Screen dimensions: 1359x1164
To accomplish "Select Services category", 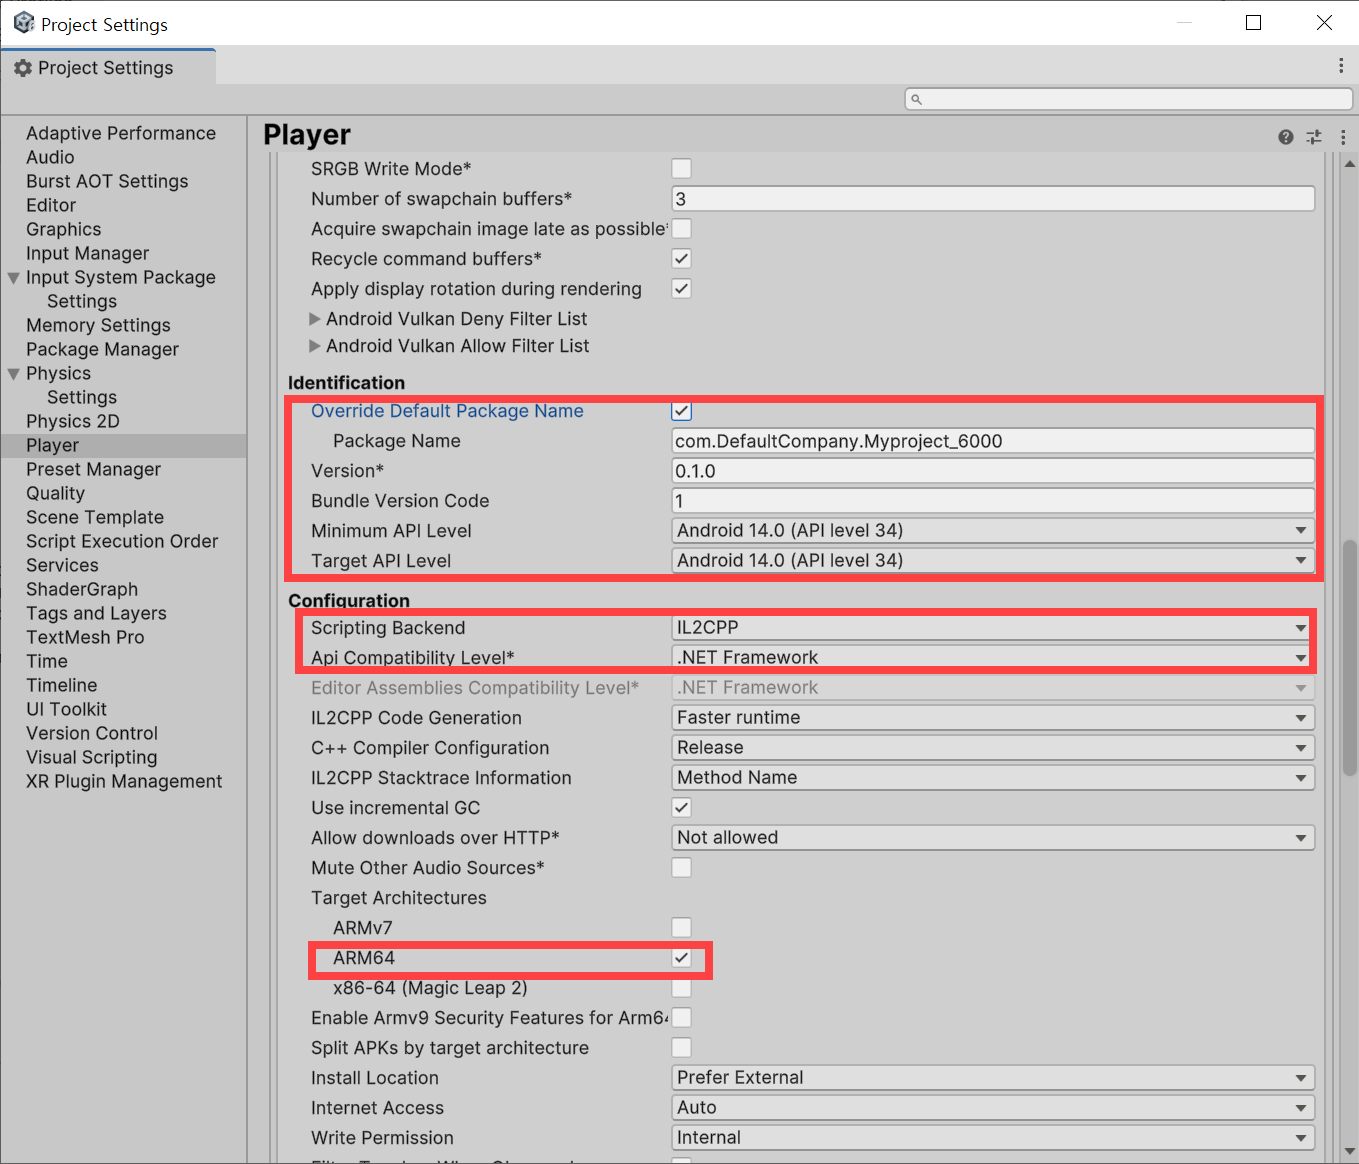I will tap(62, 566).
